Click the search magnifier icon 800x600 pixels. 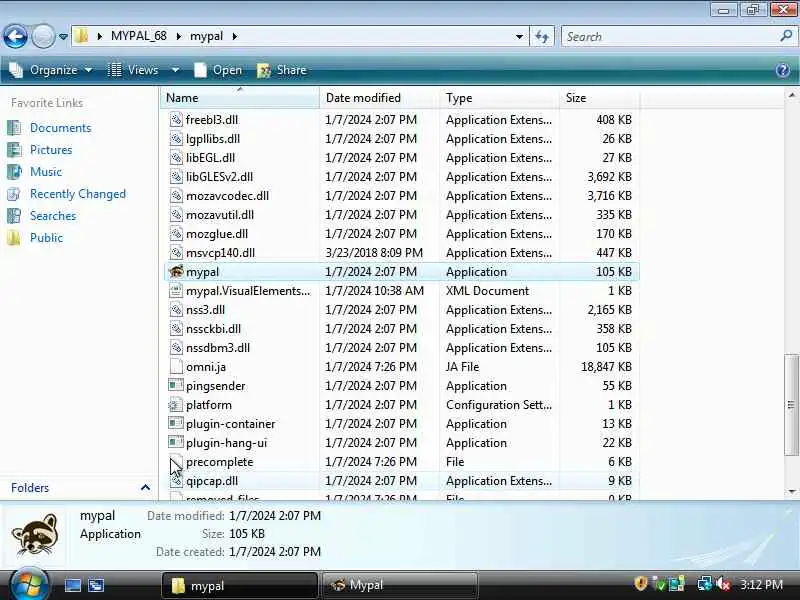pyautogui.click(x=786, y=36)
